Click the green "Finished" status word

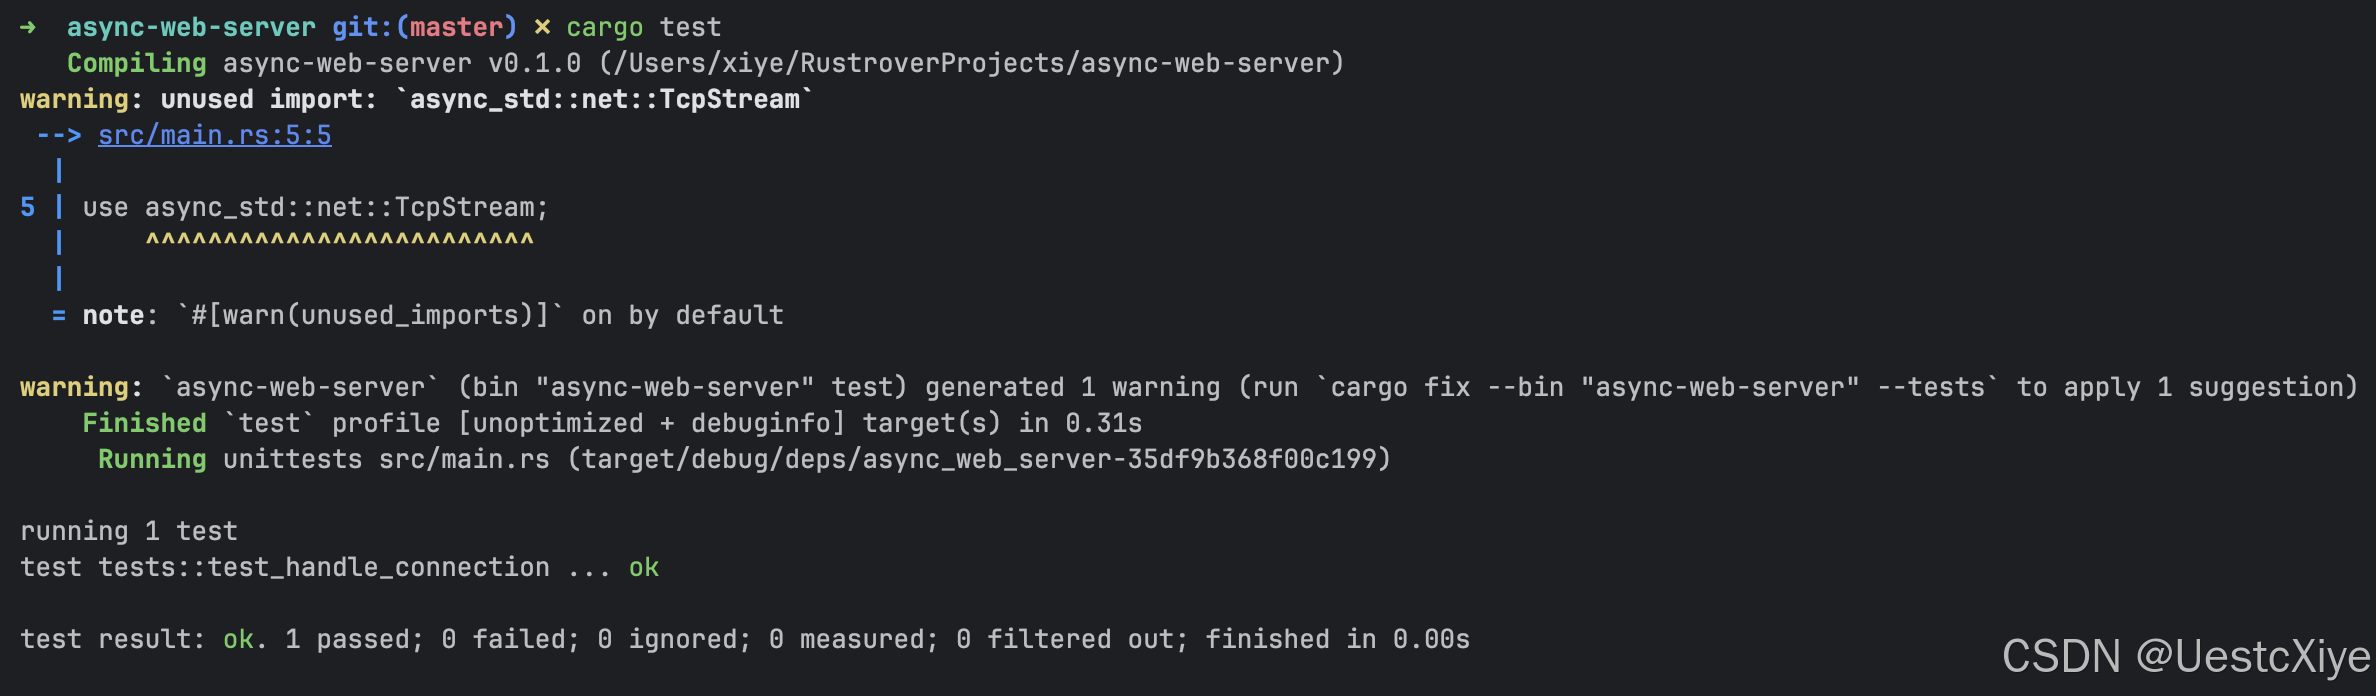144,423
